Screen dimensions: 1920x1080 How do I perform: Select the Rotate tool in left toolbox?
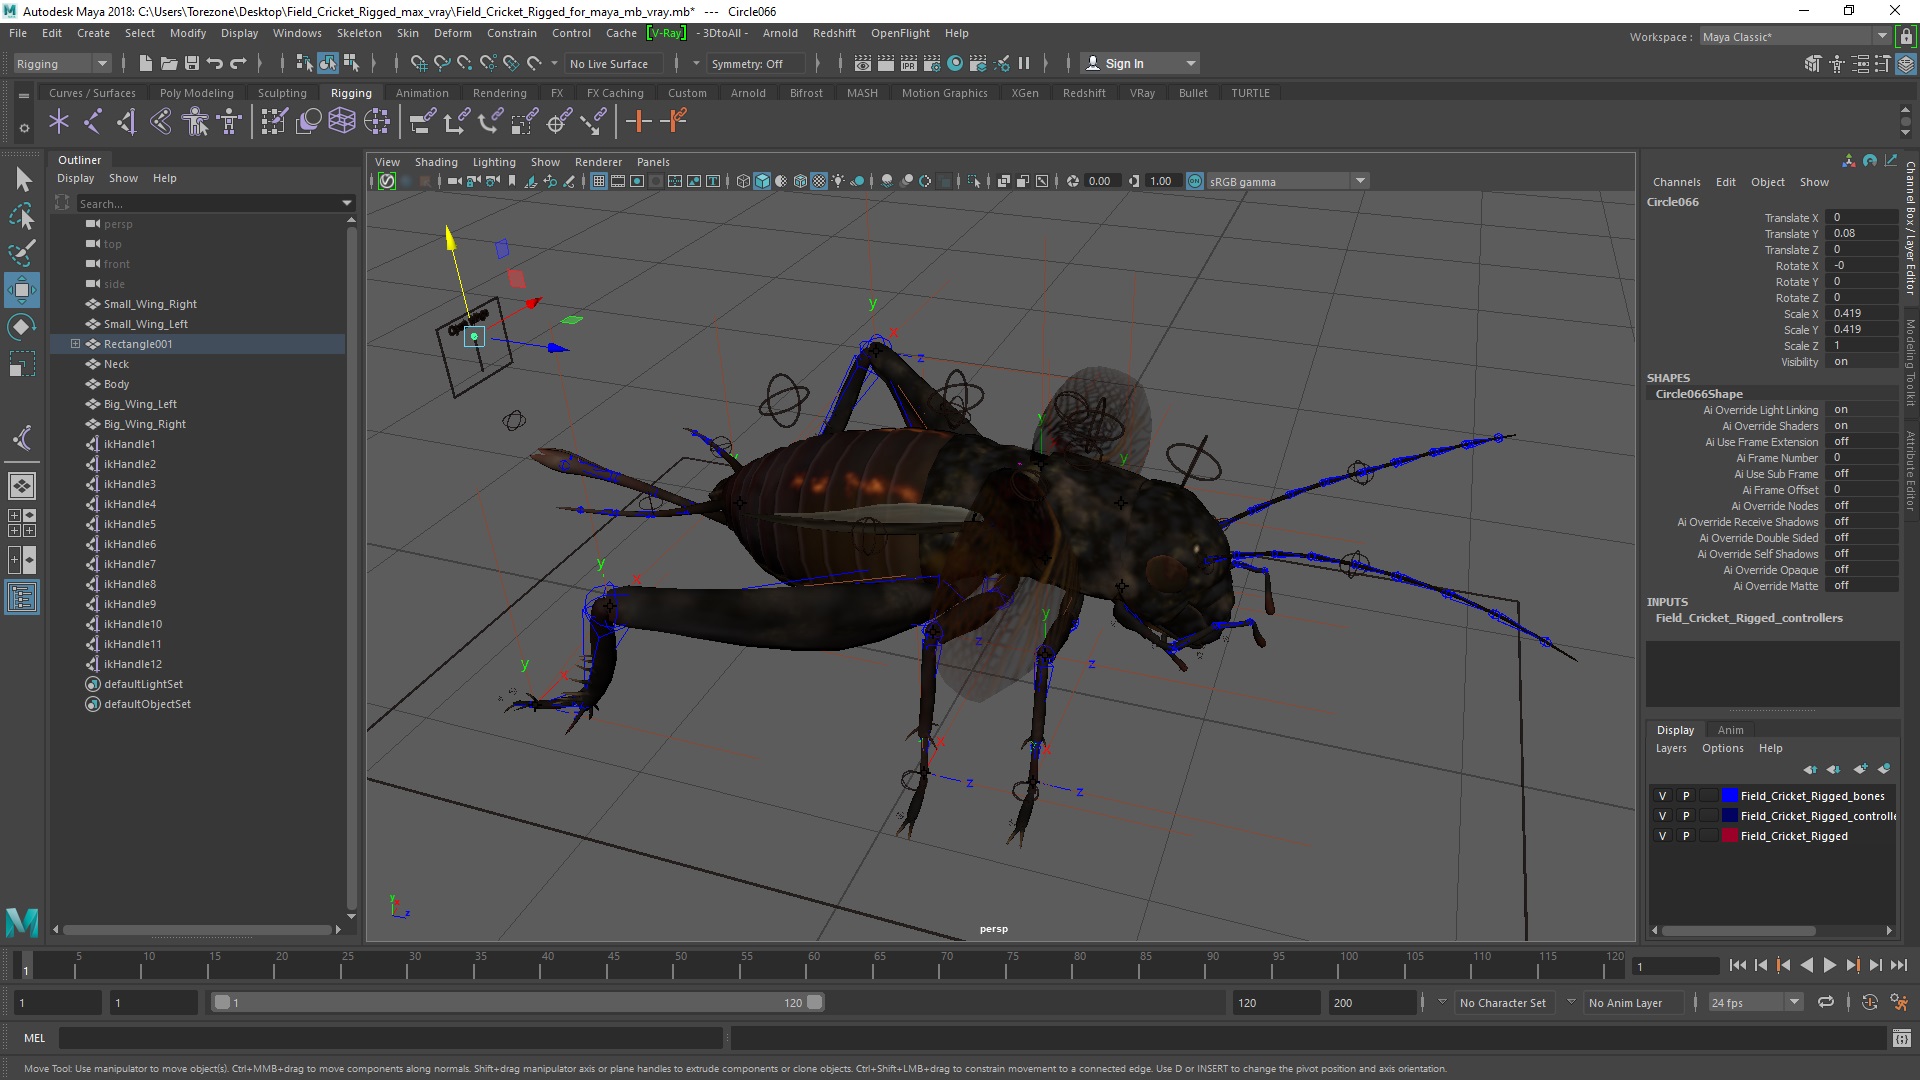coord(22,327)
